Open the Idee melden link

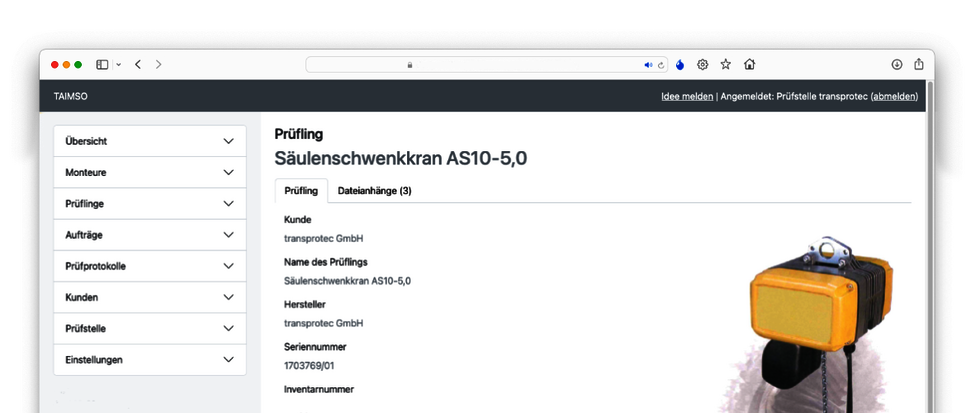point(687,96)
